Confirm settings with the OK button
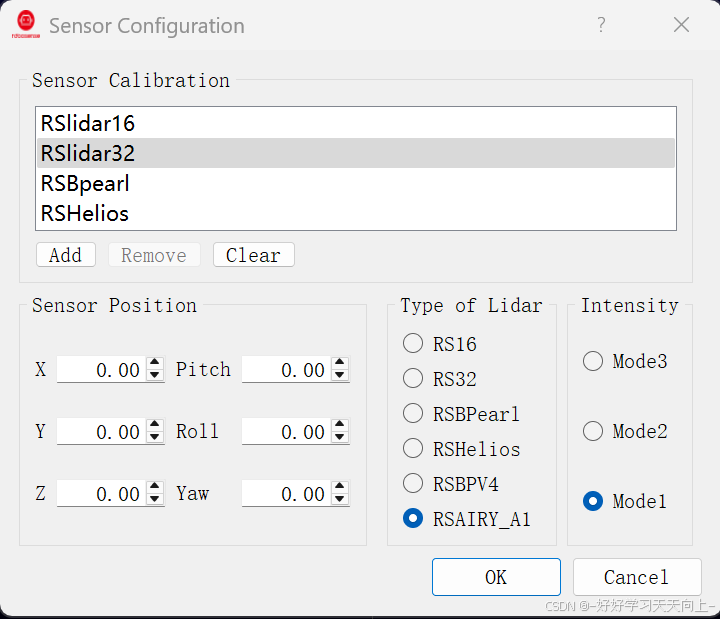This screenshot has width=720, height=619. (496, 577)
